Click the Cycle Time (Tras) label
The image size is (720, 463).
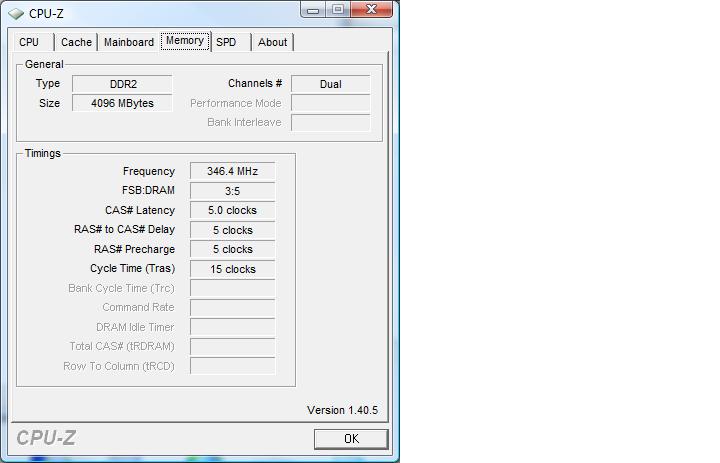click(x=133, y=269)
